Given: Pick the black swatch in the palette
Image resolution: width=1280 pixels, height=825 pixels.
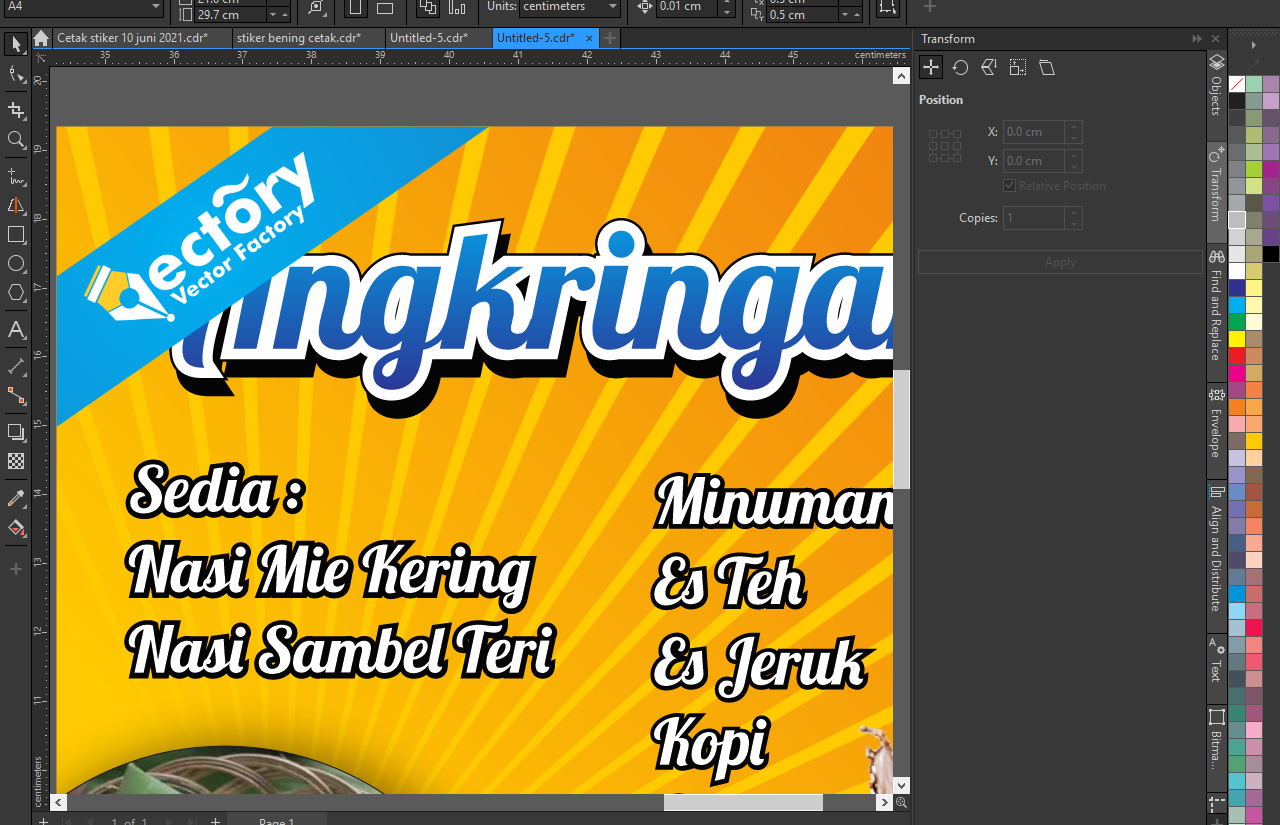Looking at the screenshot, I should click(x=1237, y=101).
